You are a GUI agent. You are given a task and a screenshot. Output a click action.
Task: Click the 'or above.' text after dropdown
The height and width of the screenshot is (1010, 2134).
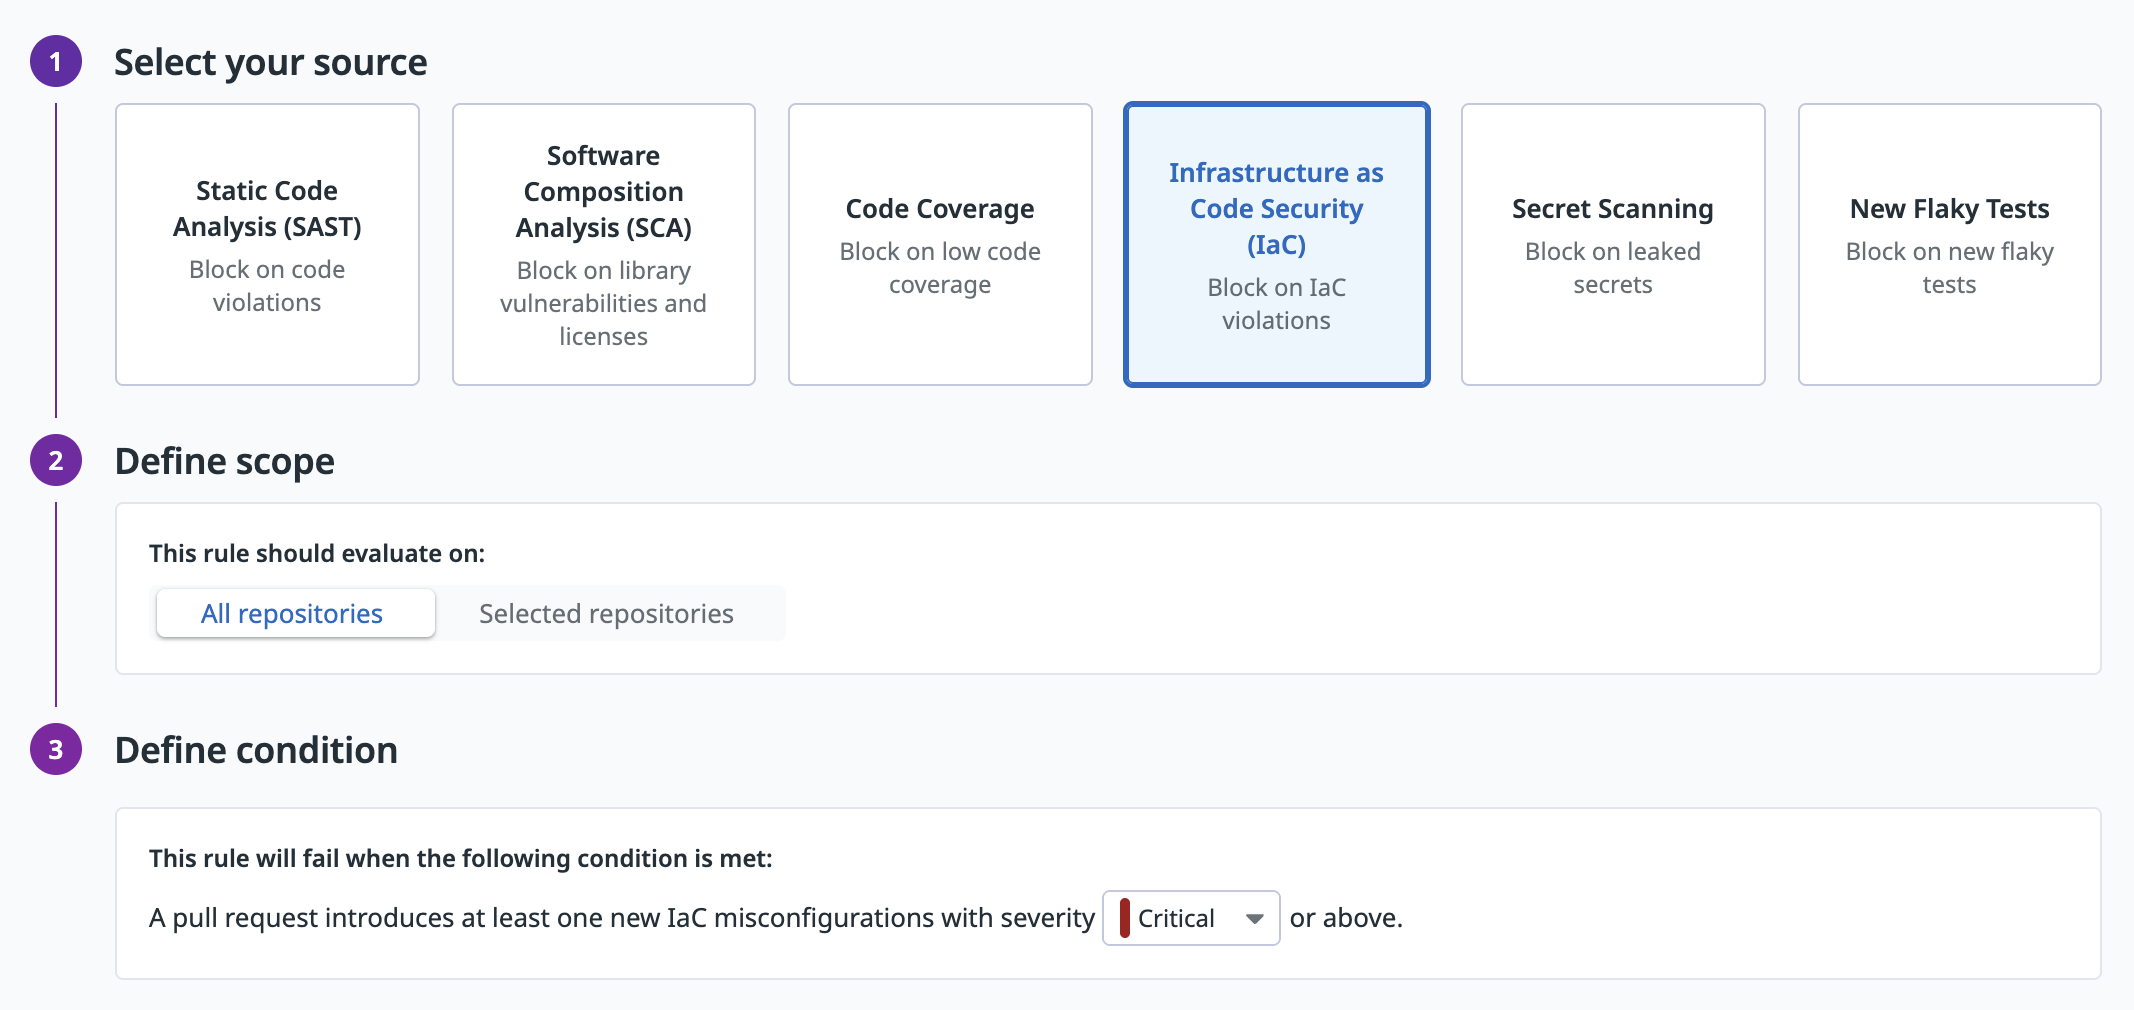click(1346, 918)
